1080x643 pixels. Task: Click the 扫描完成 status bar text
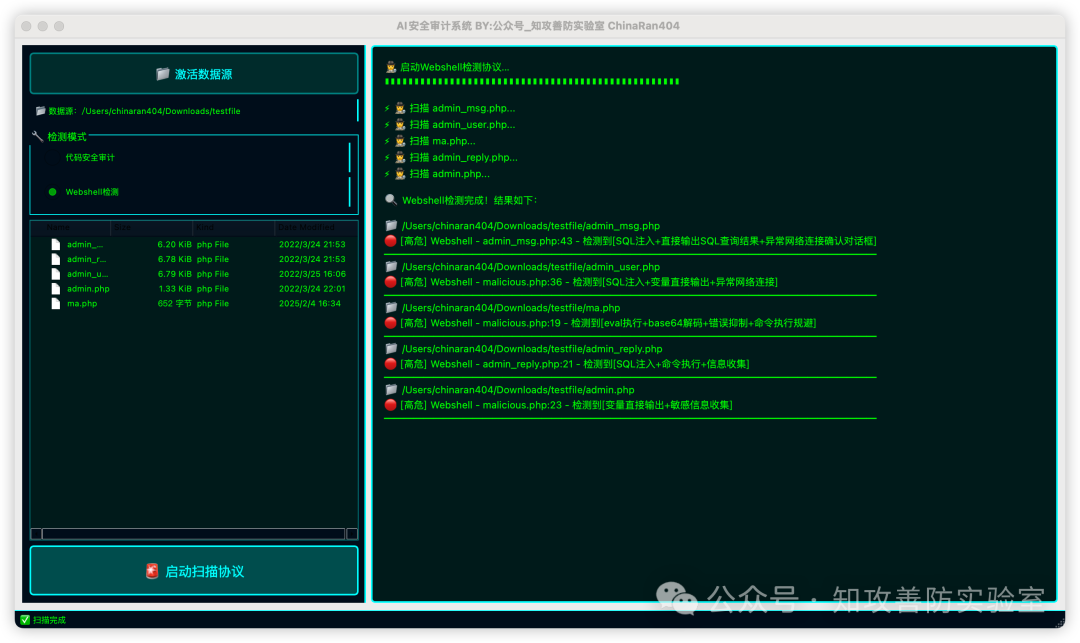coord(50,620)
